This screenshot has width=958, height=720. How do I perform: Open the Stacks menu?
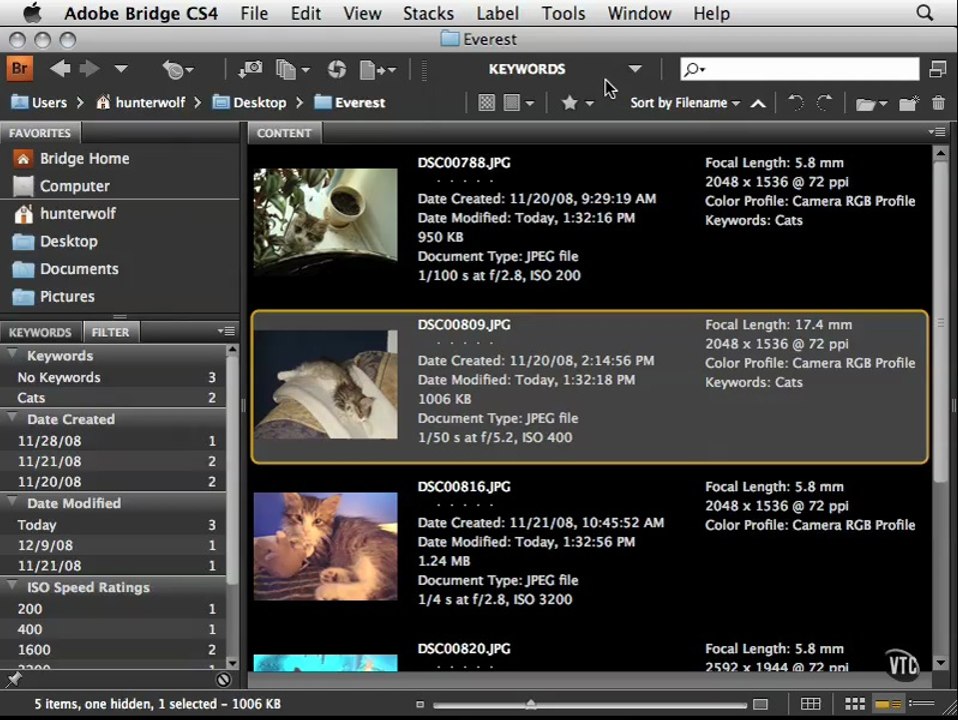coord(428,13)
